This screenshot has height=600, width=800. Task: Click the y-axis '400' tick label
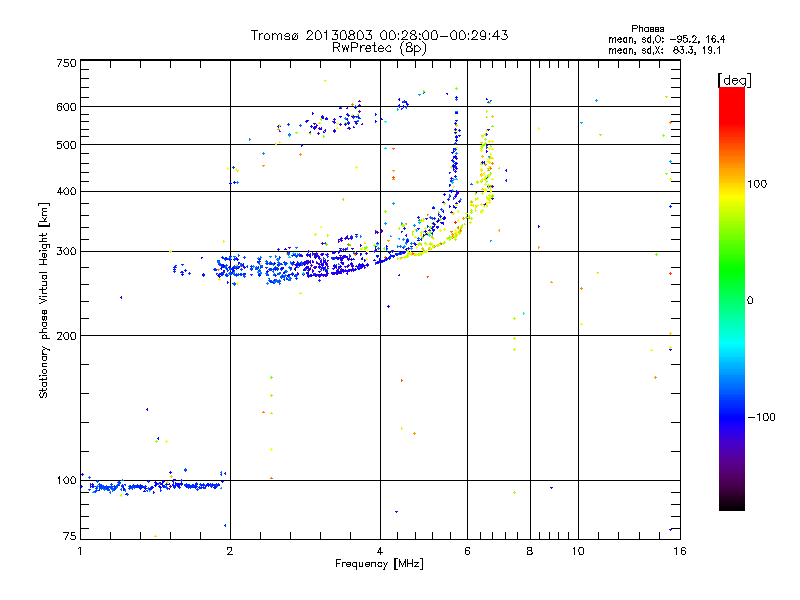[66, 191]
